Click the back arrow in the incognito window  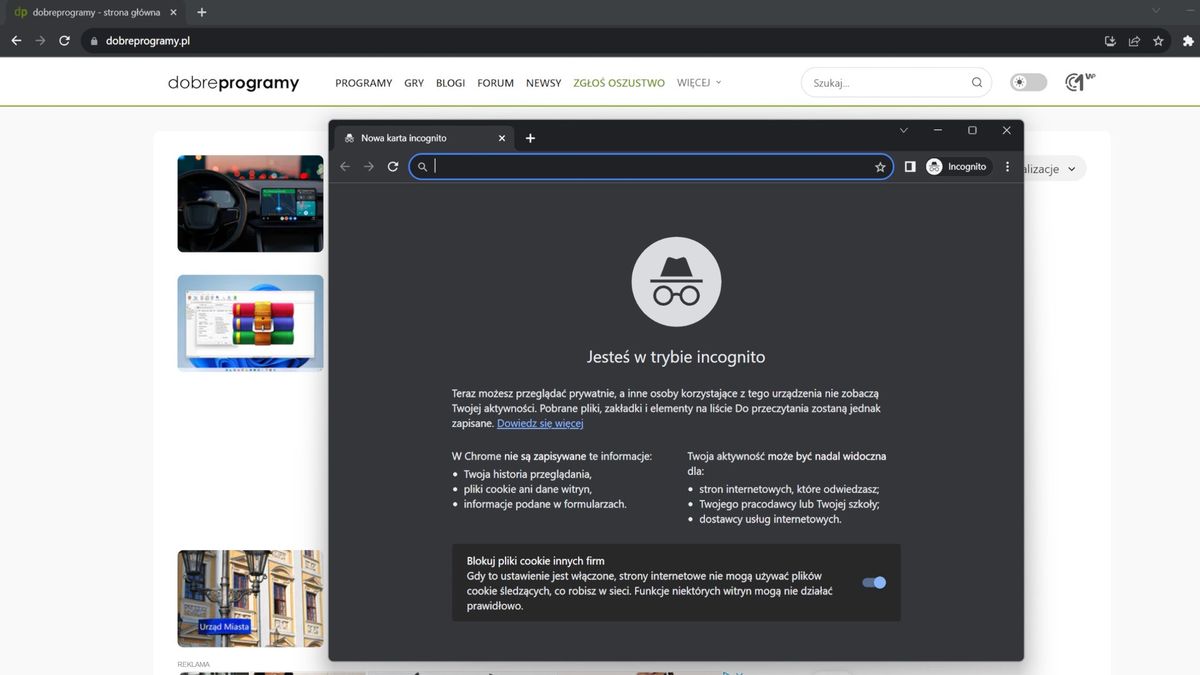344,166
